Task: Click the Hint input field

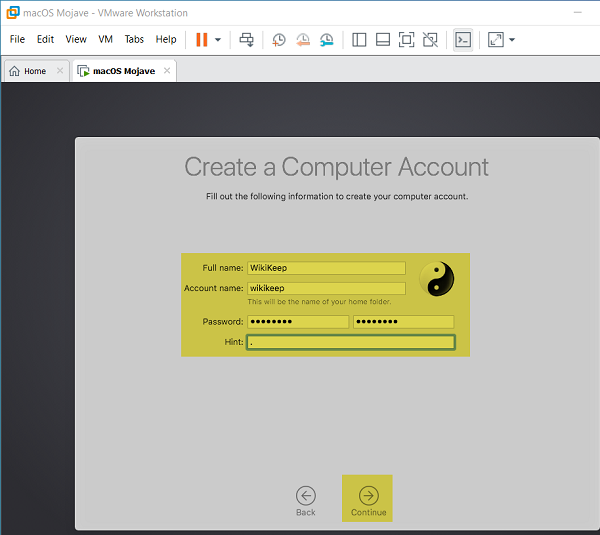Action: pos(351,342)
